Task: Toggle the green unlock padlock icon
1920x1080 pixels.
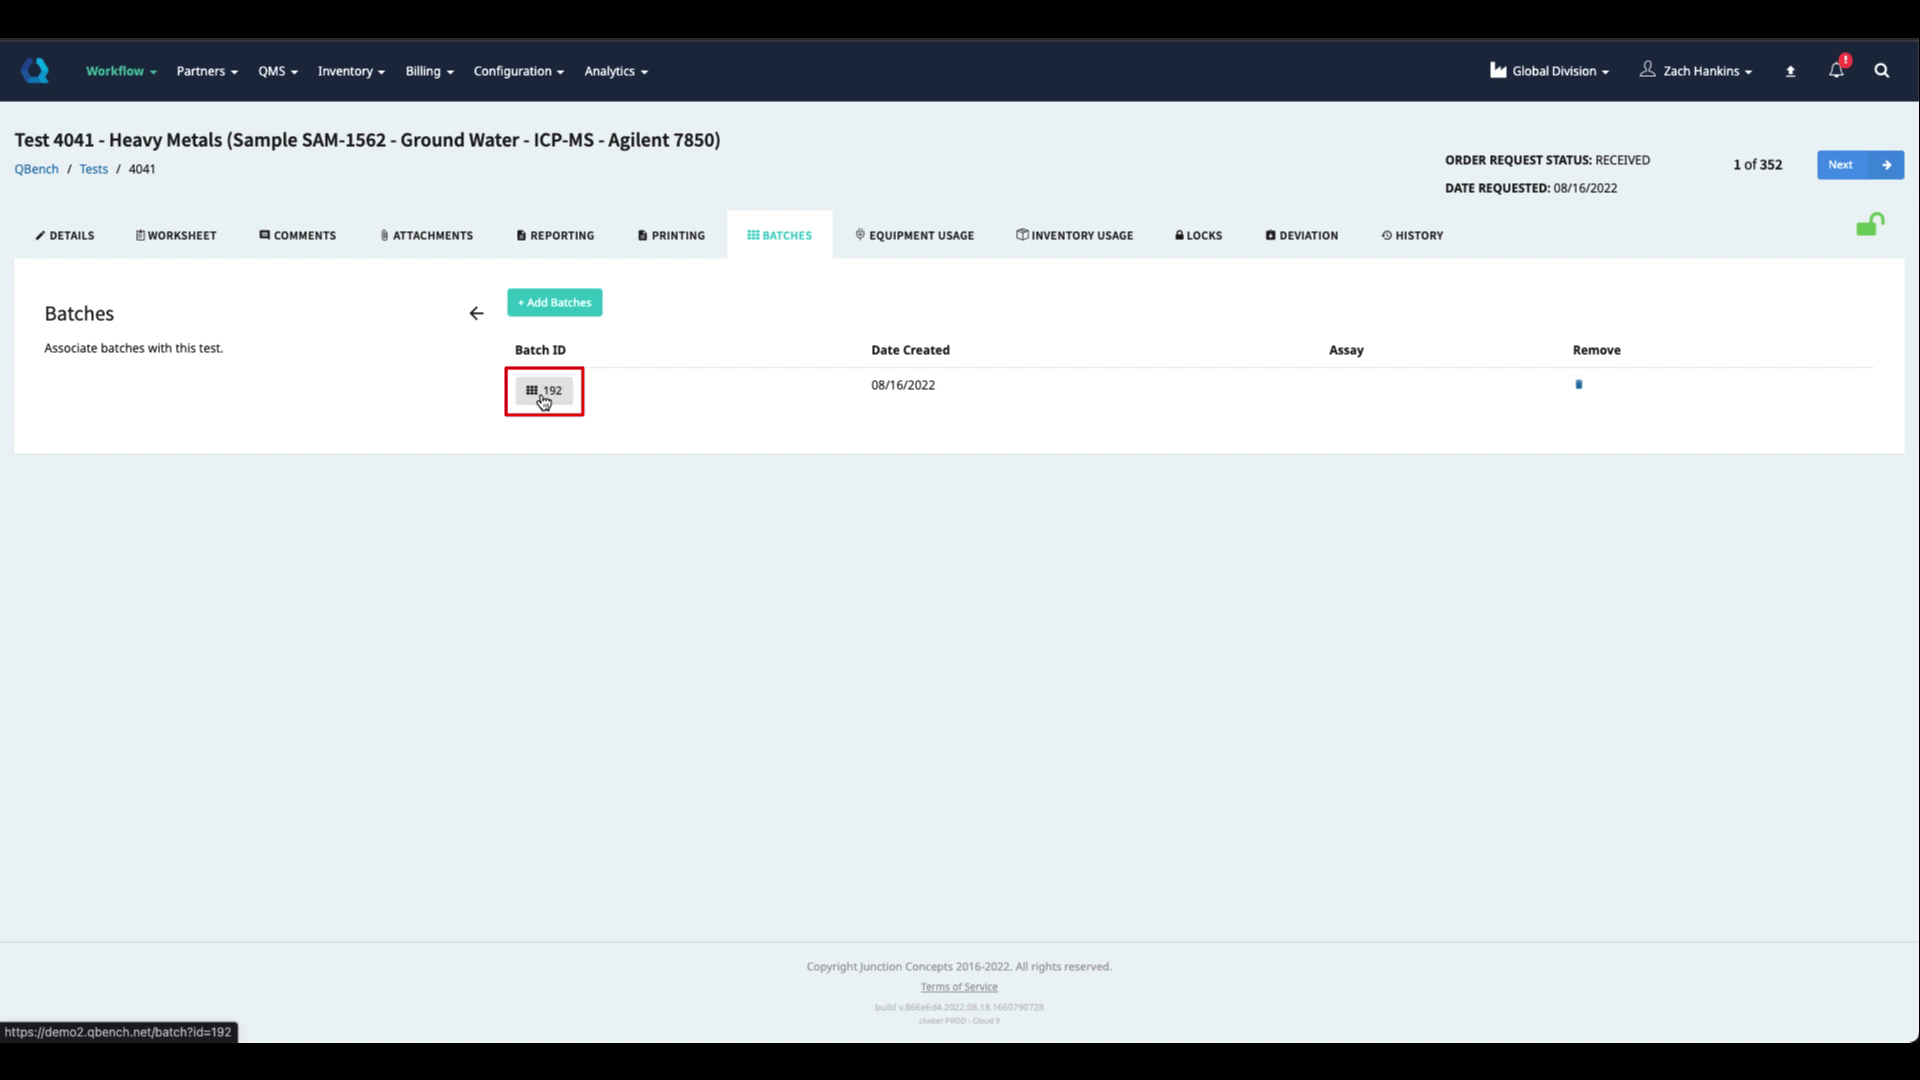Action: tap(1869, 225)
